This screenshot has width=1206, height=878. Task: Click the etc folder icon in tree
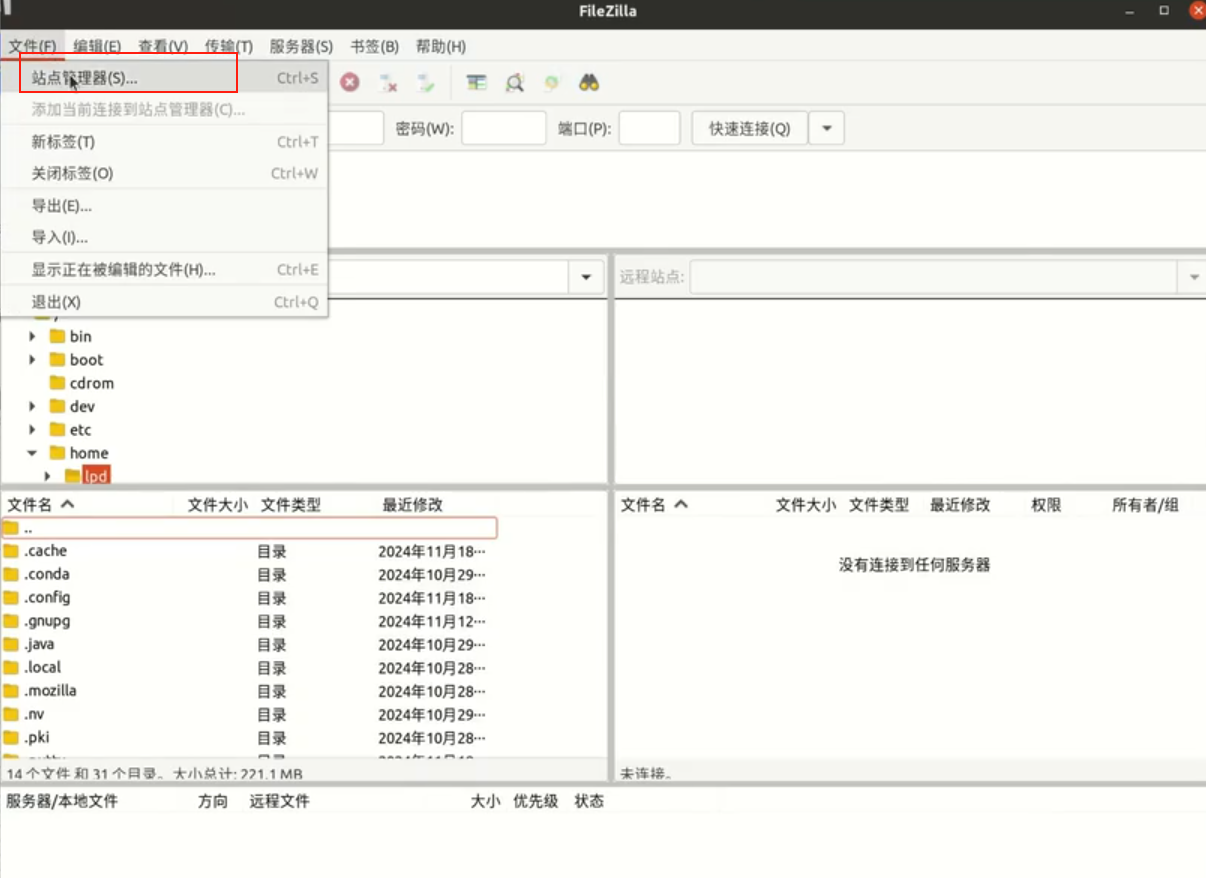(x=57, y=430)
